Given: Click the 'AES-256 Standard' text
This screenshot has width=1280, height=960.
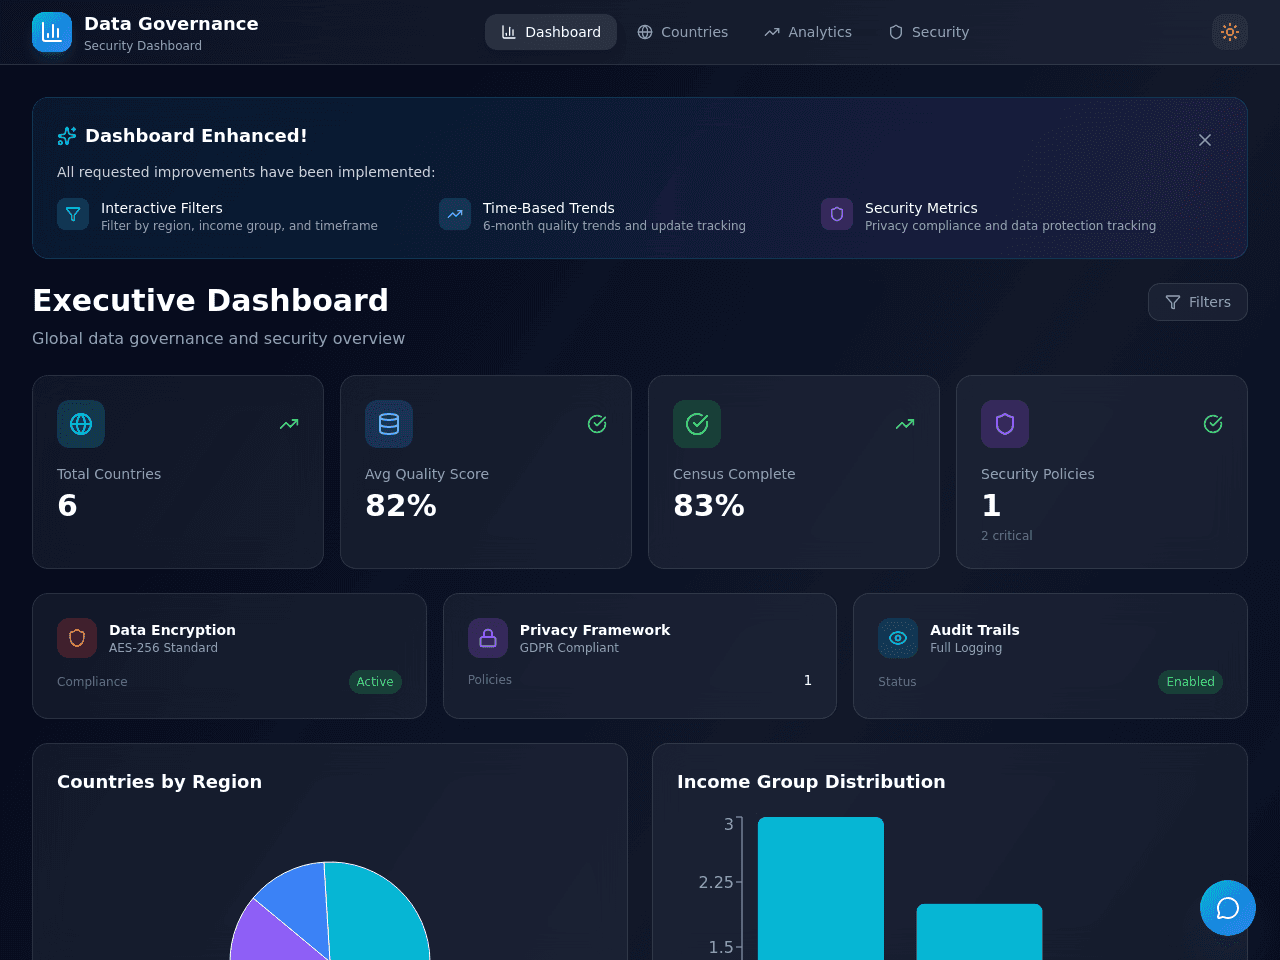Looking at the screenshot, I should (x=163, y=648).
